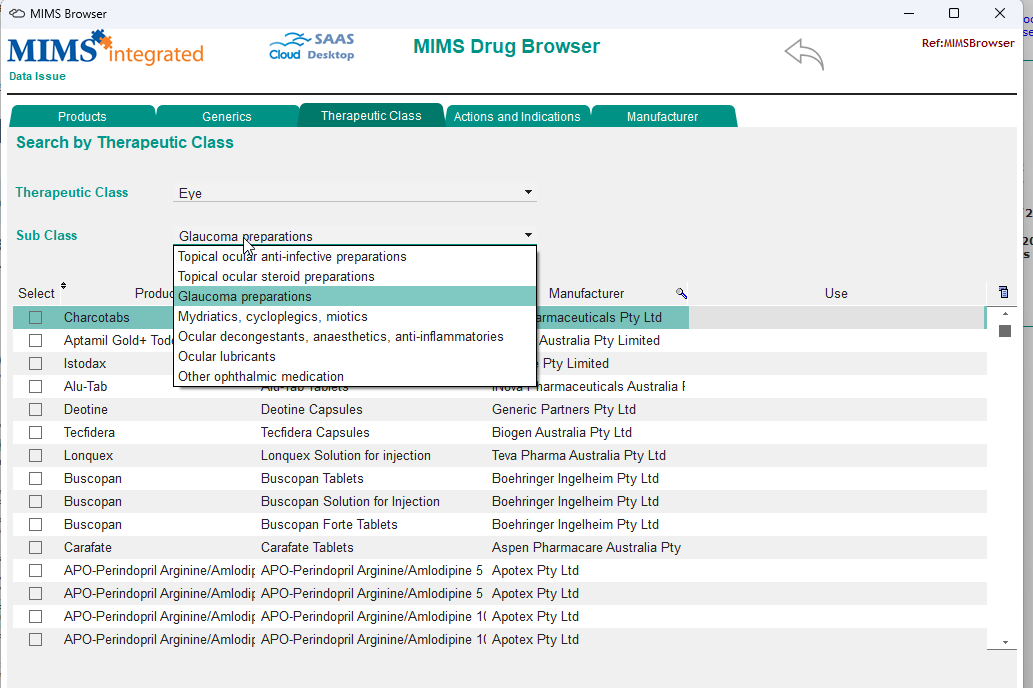Go to Actions and Indications tab
1033x688 pixels.
click(517, 116)
